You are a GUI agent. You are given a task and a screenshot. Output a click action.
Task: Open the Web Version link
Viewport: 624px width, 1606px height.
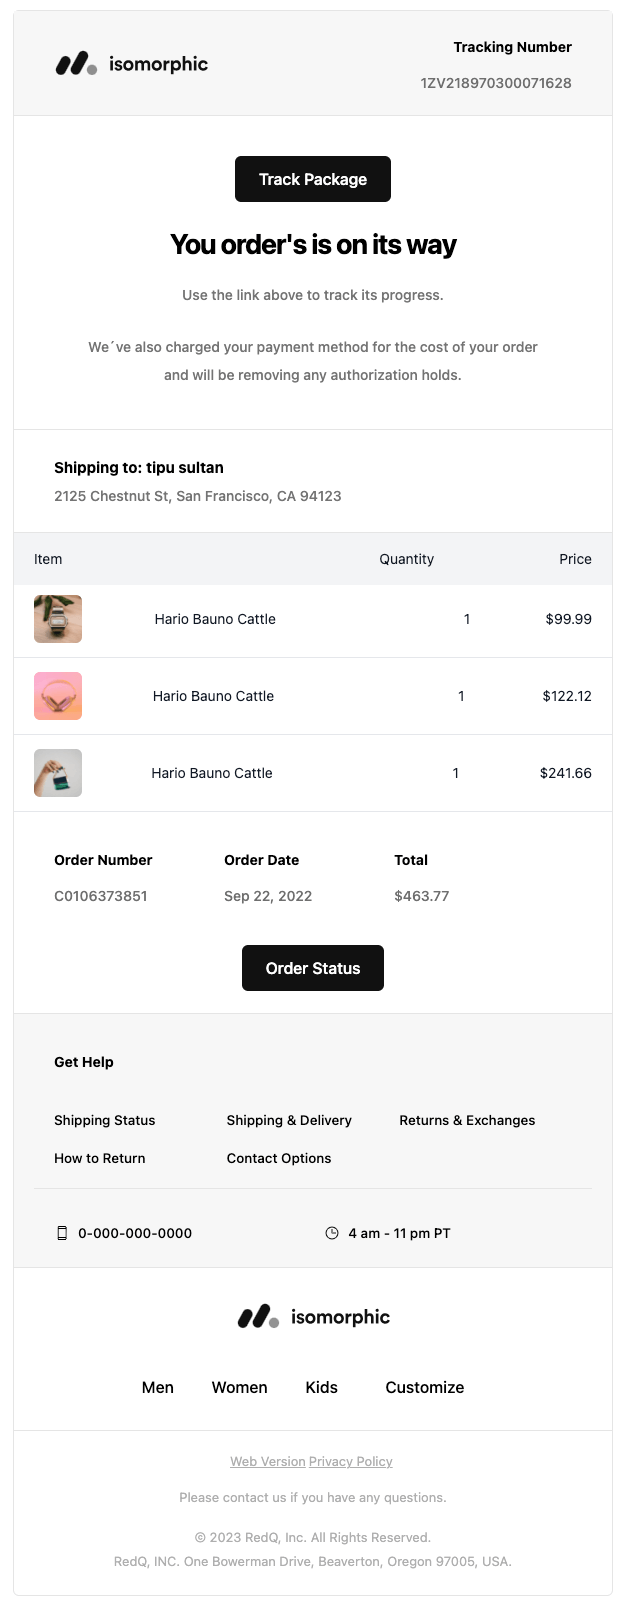(x=268, y=1461)
